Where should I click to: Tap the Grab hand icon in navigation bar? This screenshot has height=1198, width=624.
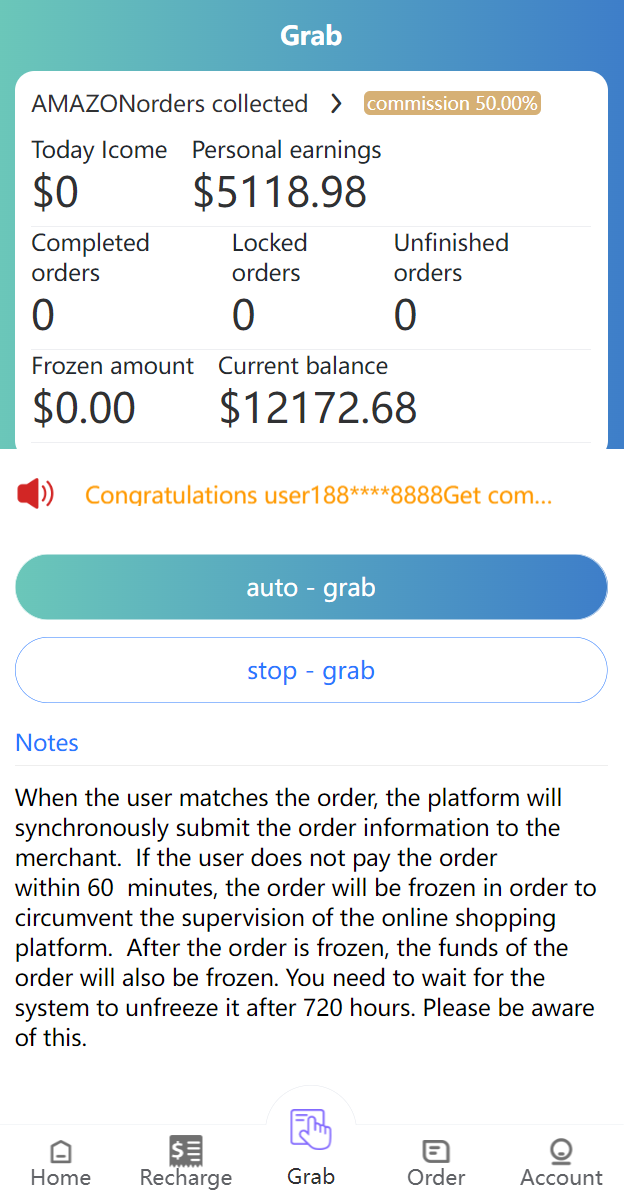click(310, 1128)
